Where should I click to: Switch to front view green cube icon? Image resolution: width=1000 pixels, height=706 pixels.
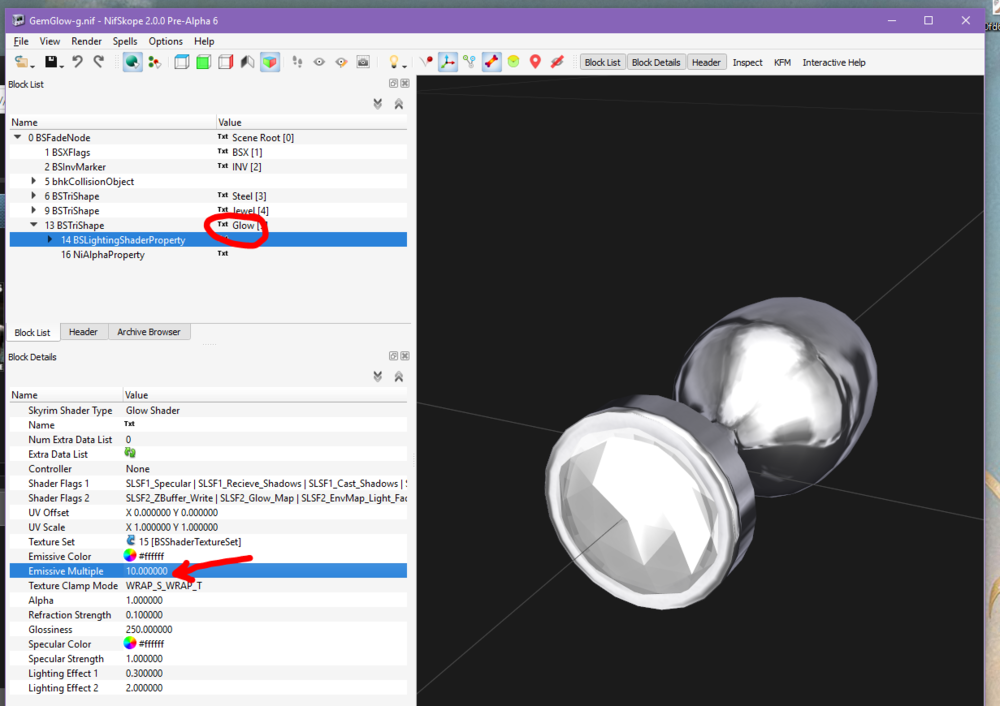(203, 62)
